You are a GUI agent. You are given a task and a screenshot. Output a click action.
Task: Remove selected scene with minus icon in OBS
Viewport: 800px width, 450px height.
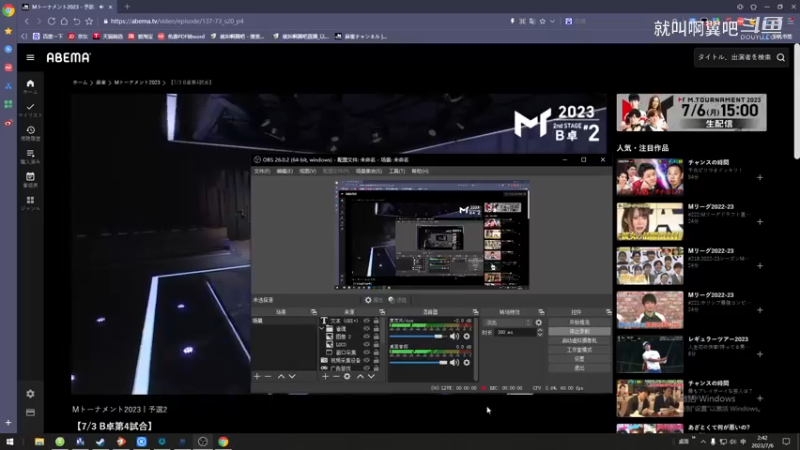268,377
